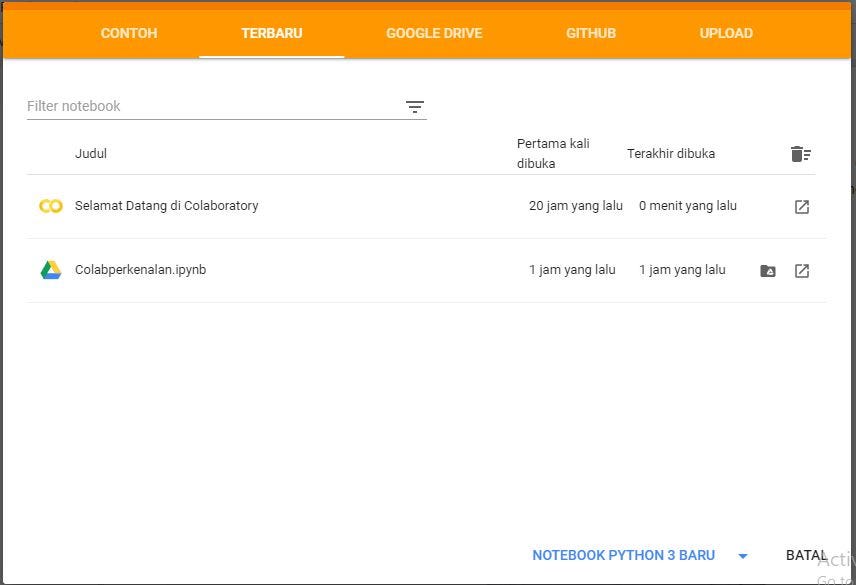The width and height of the screenshot is (856, 585).
Task: Click the BATAL button
Action: tap(806, 555)
